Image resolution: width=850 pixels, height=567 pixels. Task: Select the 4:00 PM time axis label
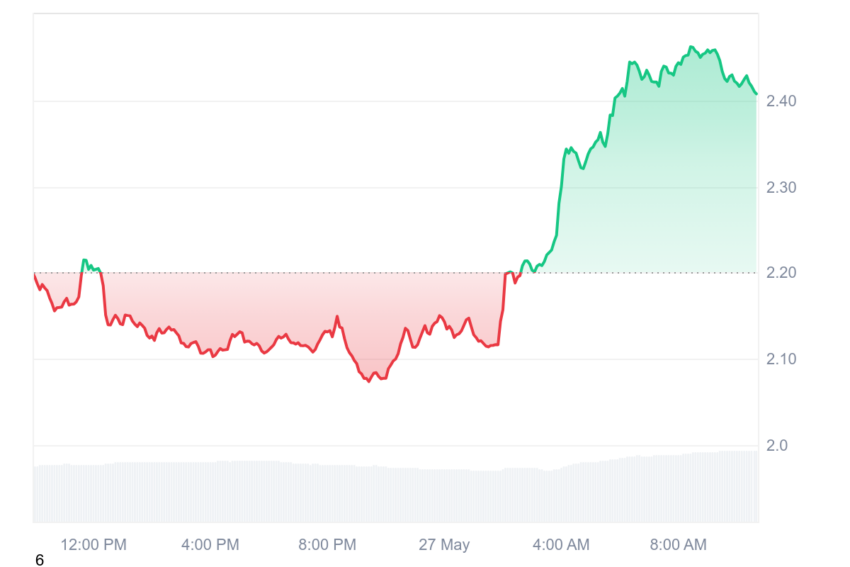(x=210, y=544)
